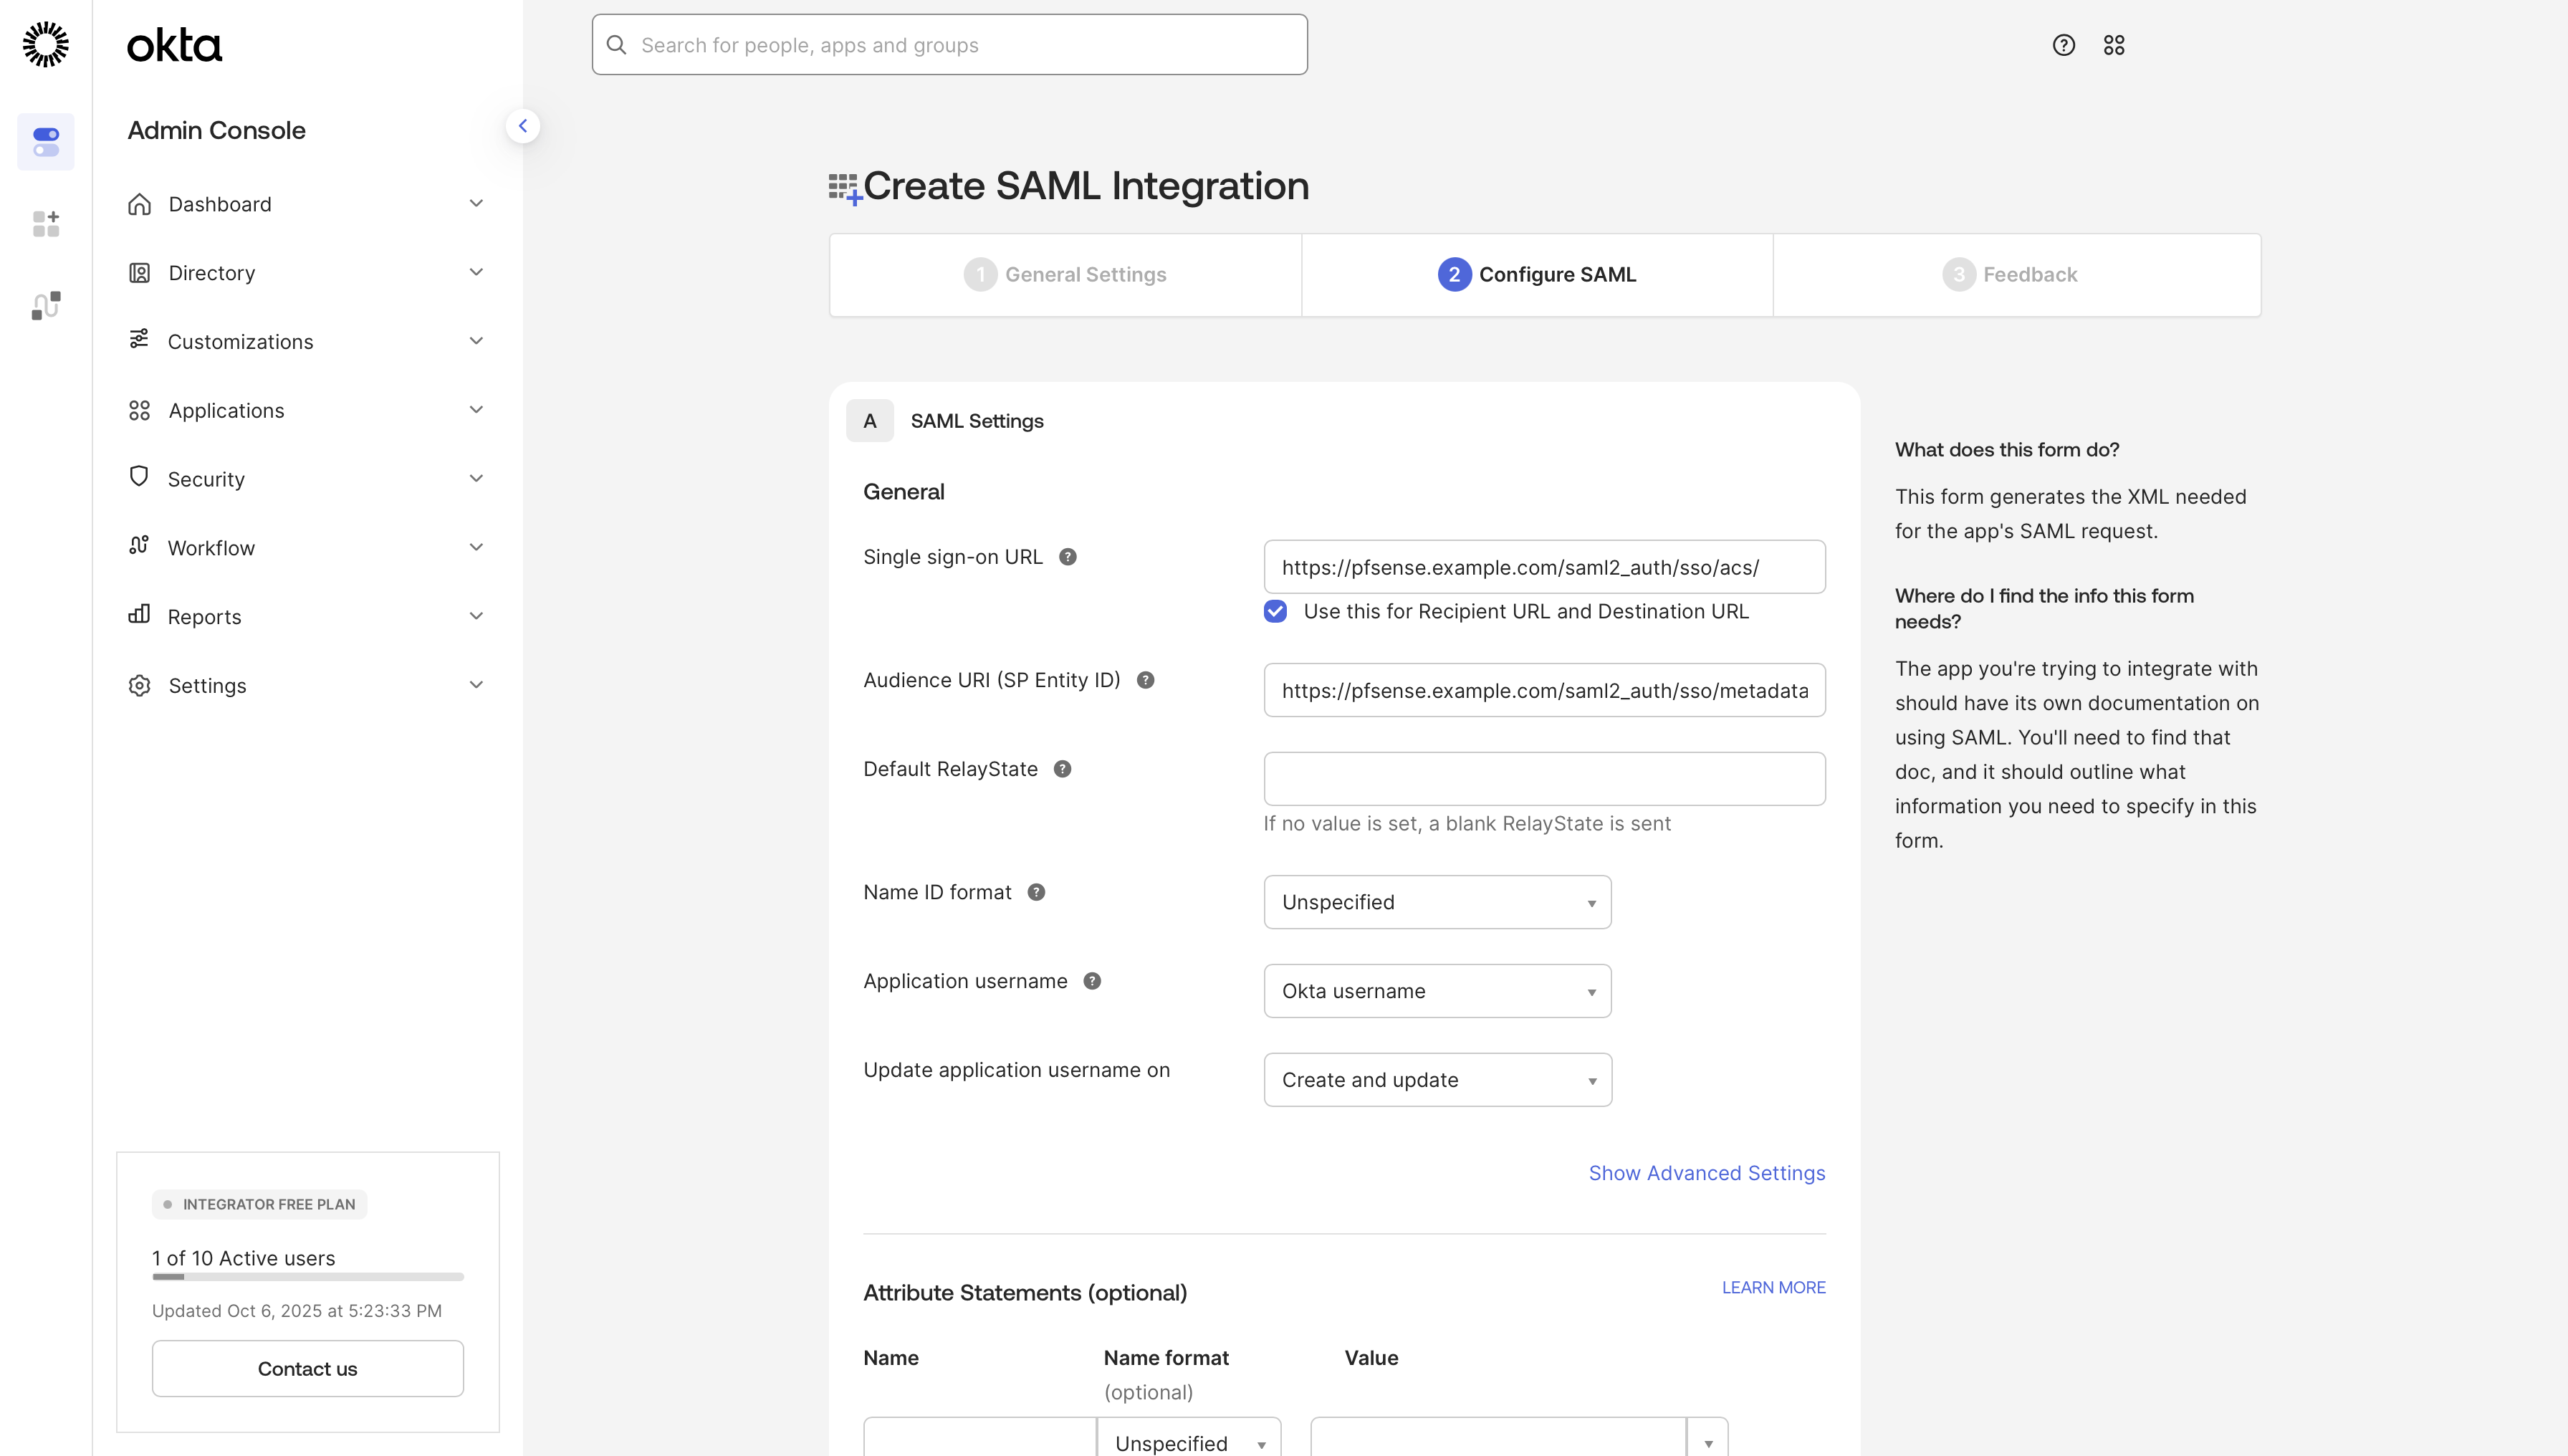Viewport: 2568px width, 1456px height.
Task: Open the Add Apps icon in the left rail
Action: click(46, 223)
